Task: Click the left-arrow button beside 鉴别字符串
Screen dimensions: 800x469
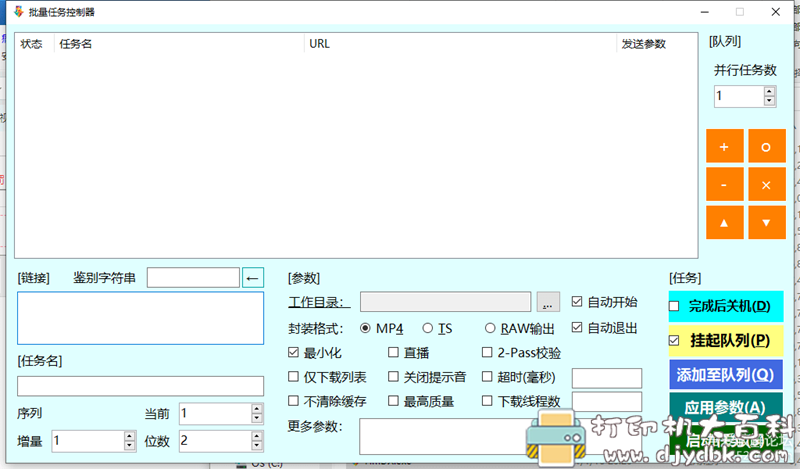Action: [x=253, y=278]
